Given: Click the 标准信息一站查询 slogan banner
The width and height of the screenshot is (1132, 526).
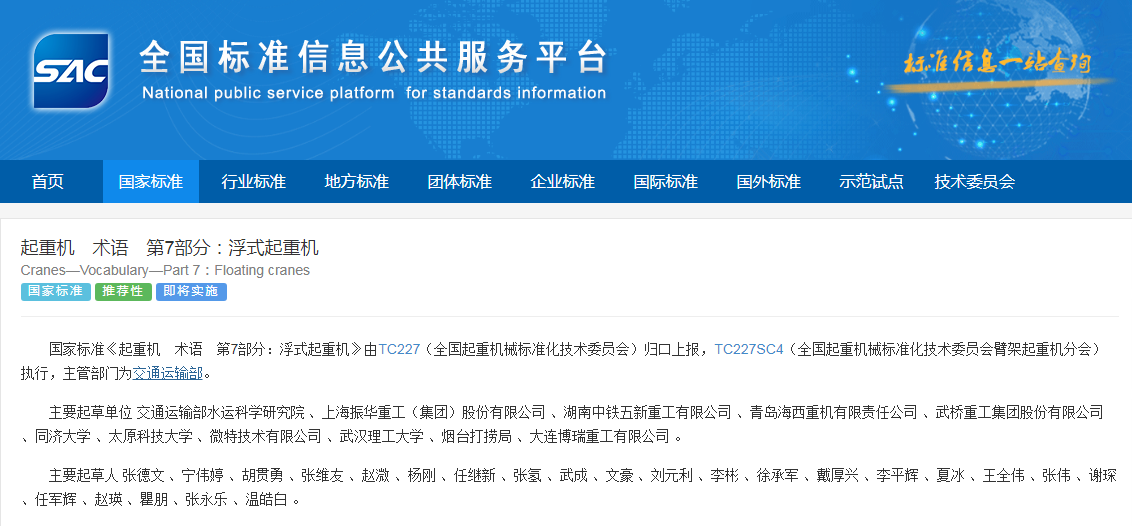Looking at the screenshot, I should click(x=995, y=63).
